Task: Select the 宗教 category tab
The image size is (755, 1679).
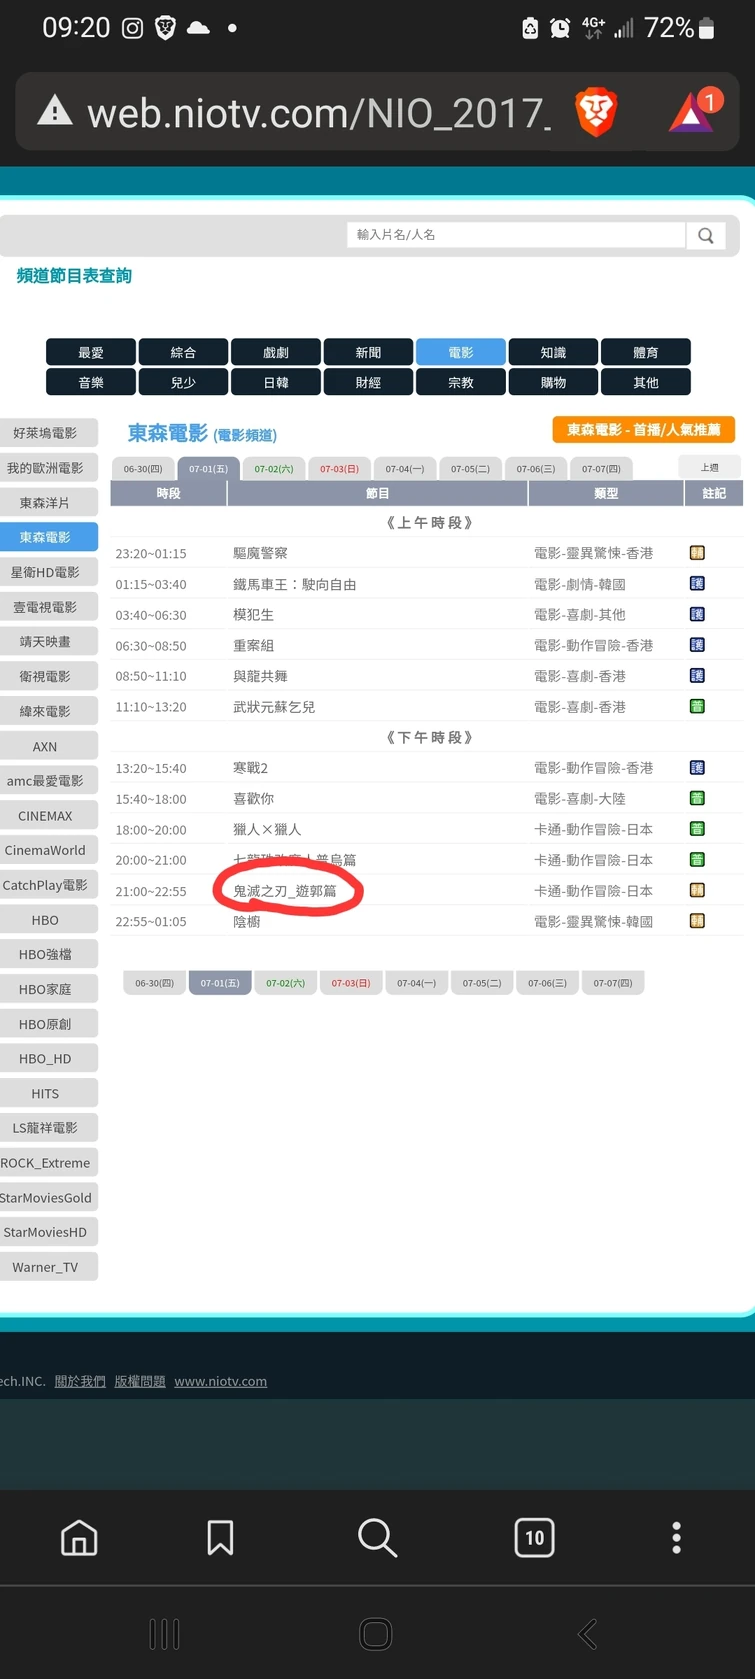Action: tap(461, 382)
